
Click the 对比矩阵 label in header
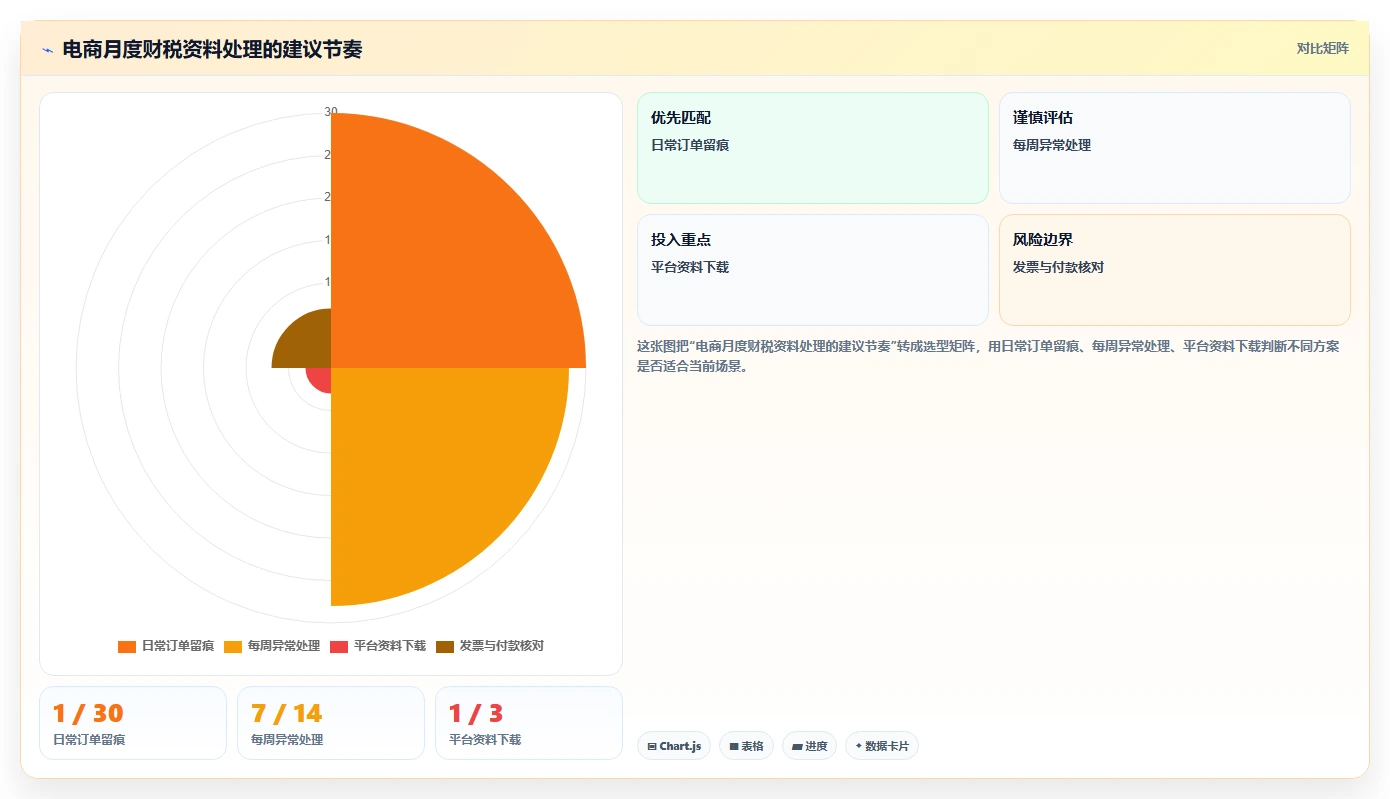pos(1322,48)
